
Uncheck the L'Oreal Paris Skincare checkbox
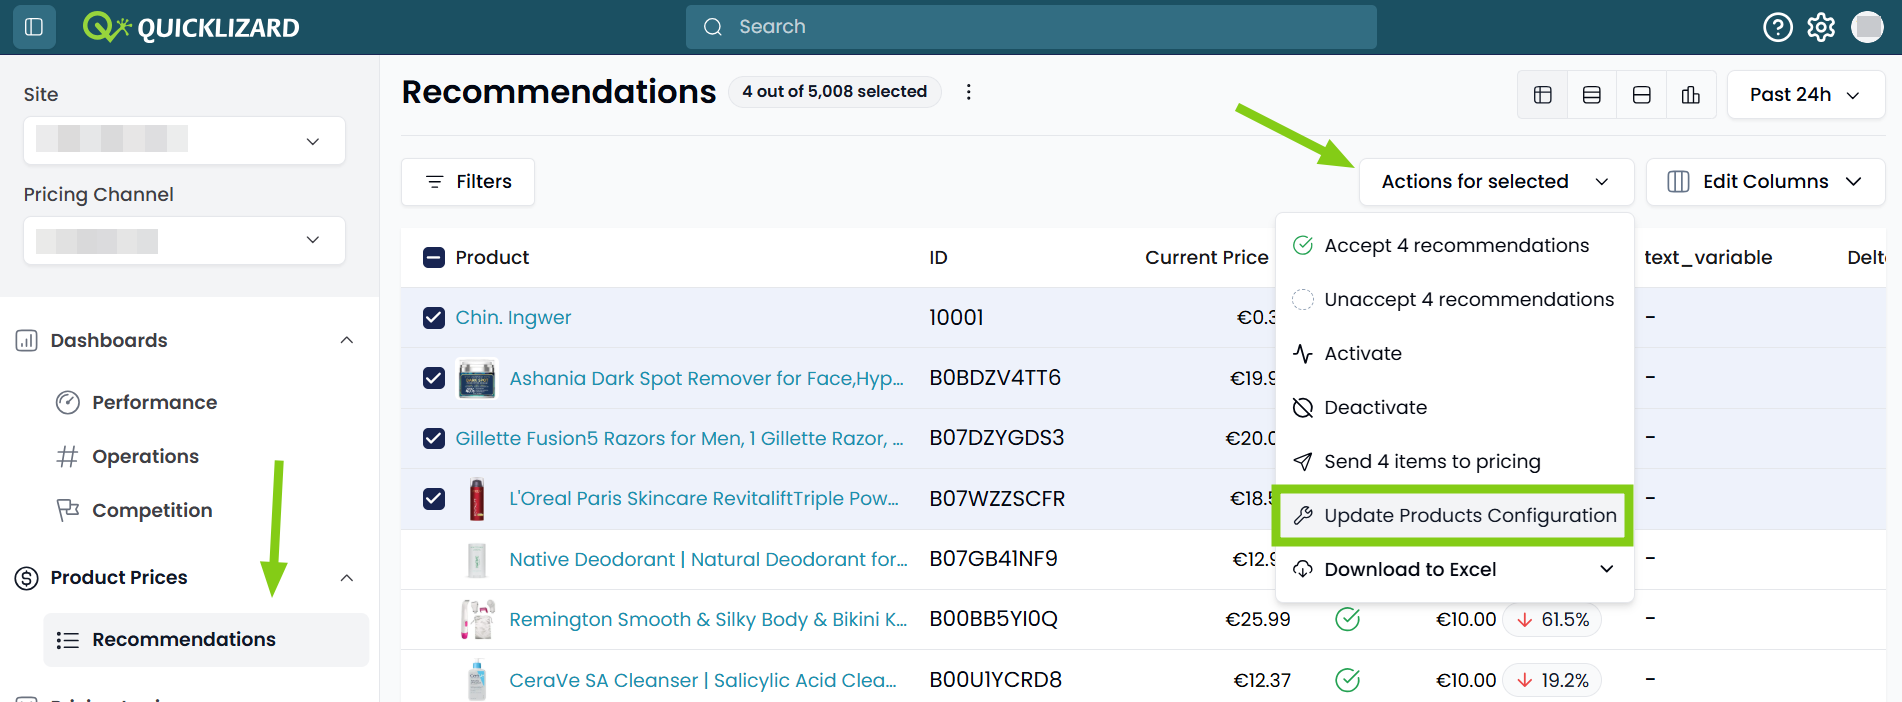pyautogui.click(x=434, y=498)
